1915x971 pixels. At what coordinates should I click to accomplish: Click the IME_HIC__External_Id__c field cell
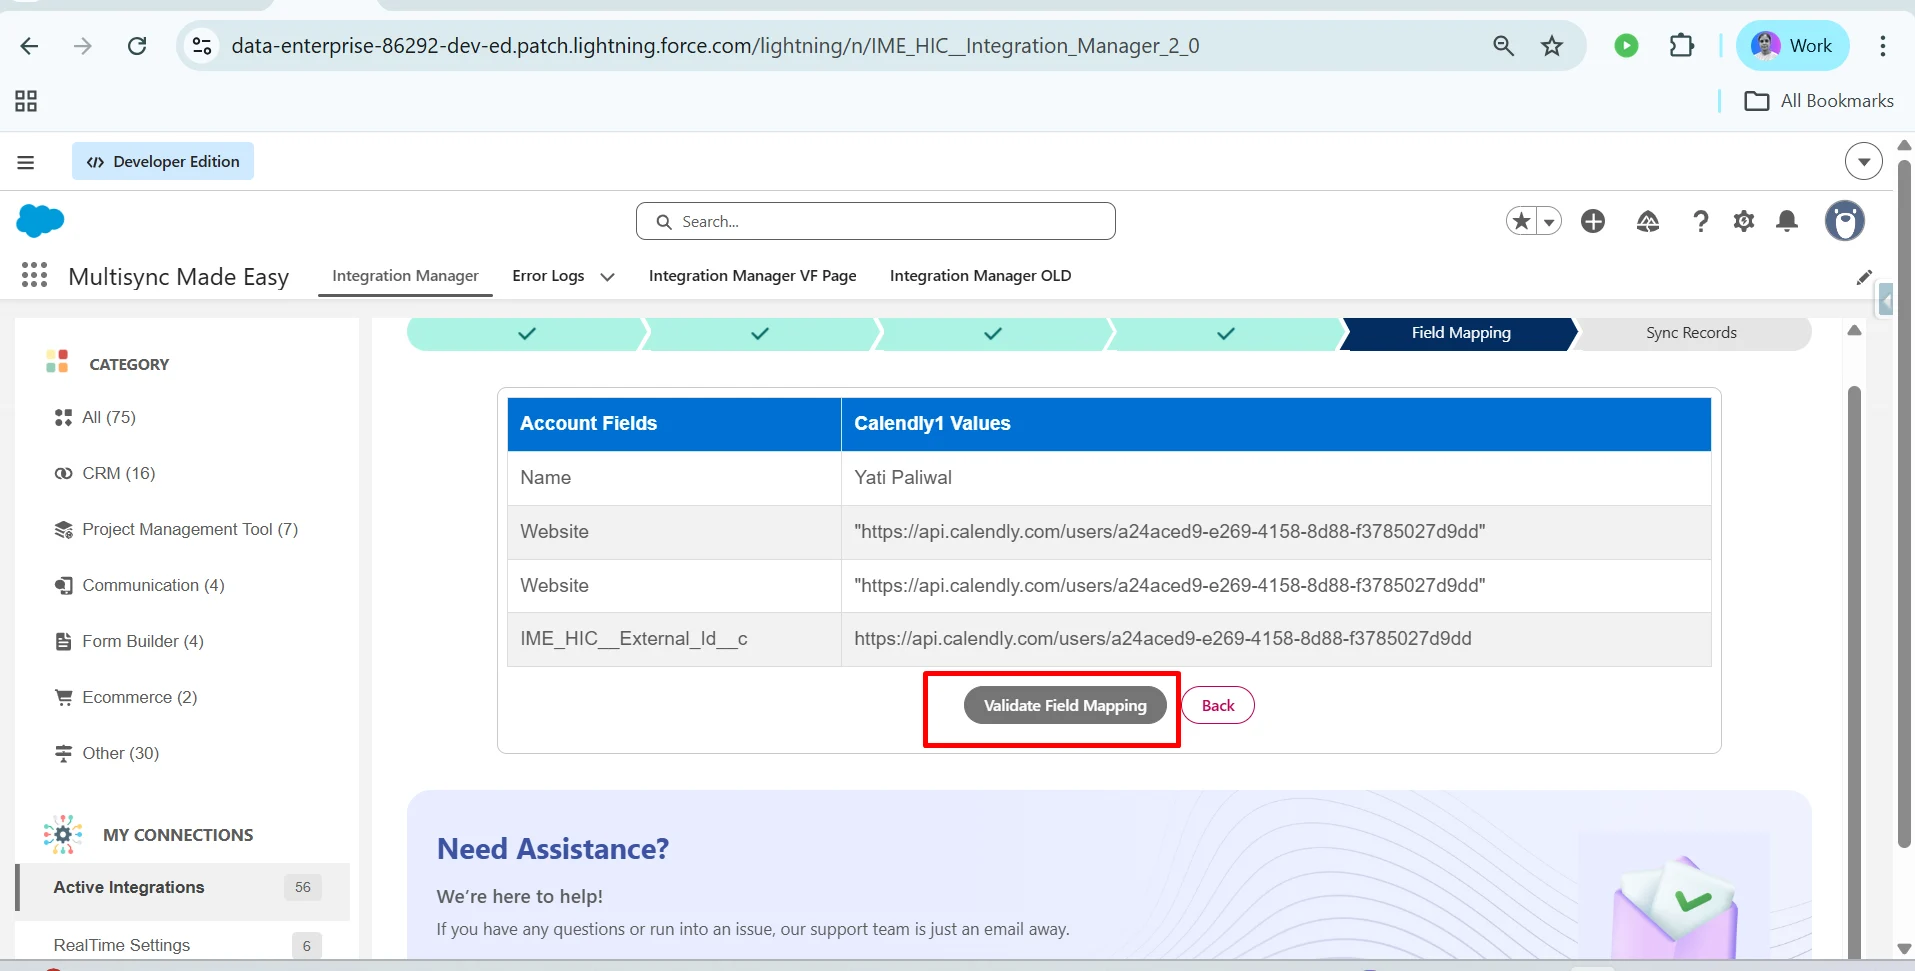click(x=674, y=639)
